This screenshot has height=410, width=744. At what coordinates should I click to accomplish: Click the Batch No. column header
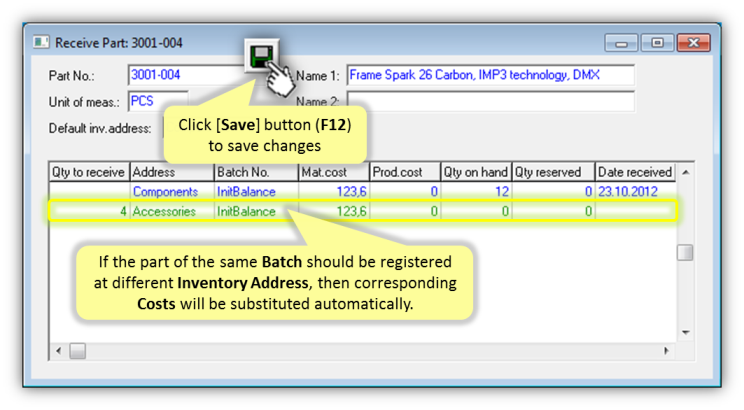tap(256, 172)
